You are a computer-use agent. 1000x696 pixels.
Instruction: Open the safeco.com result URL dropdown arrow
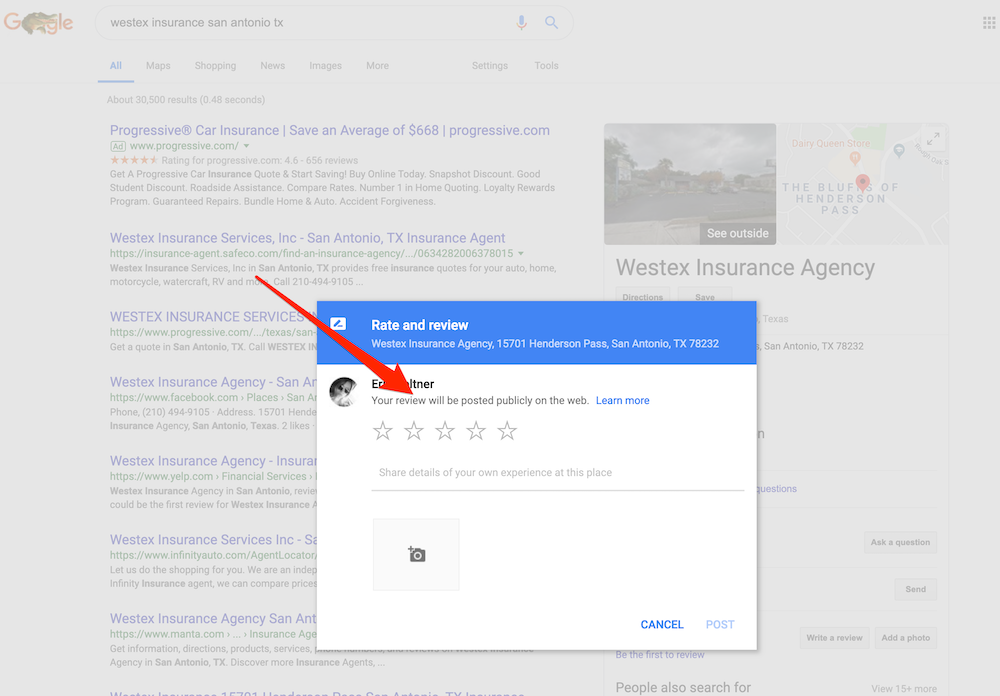[x=521, y=254]
